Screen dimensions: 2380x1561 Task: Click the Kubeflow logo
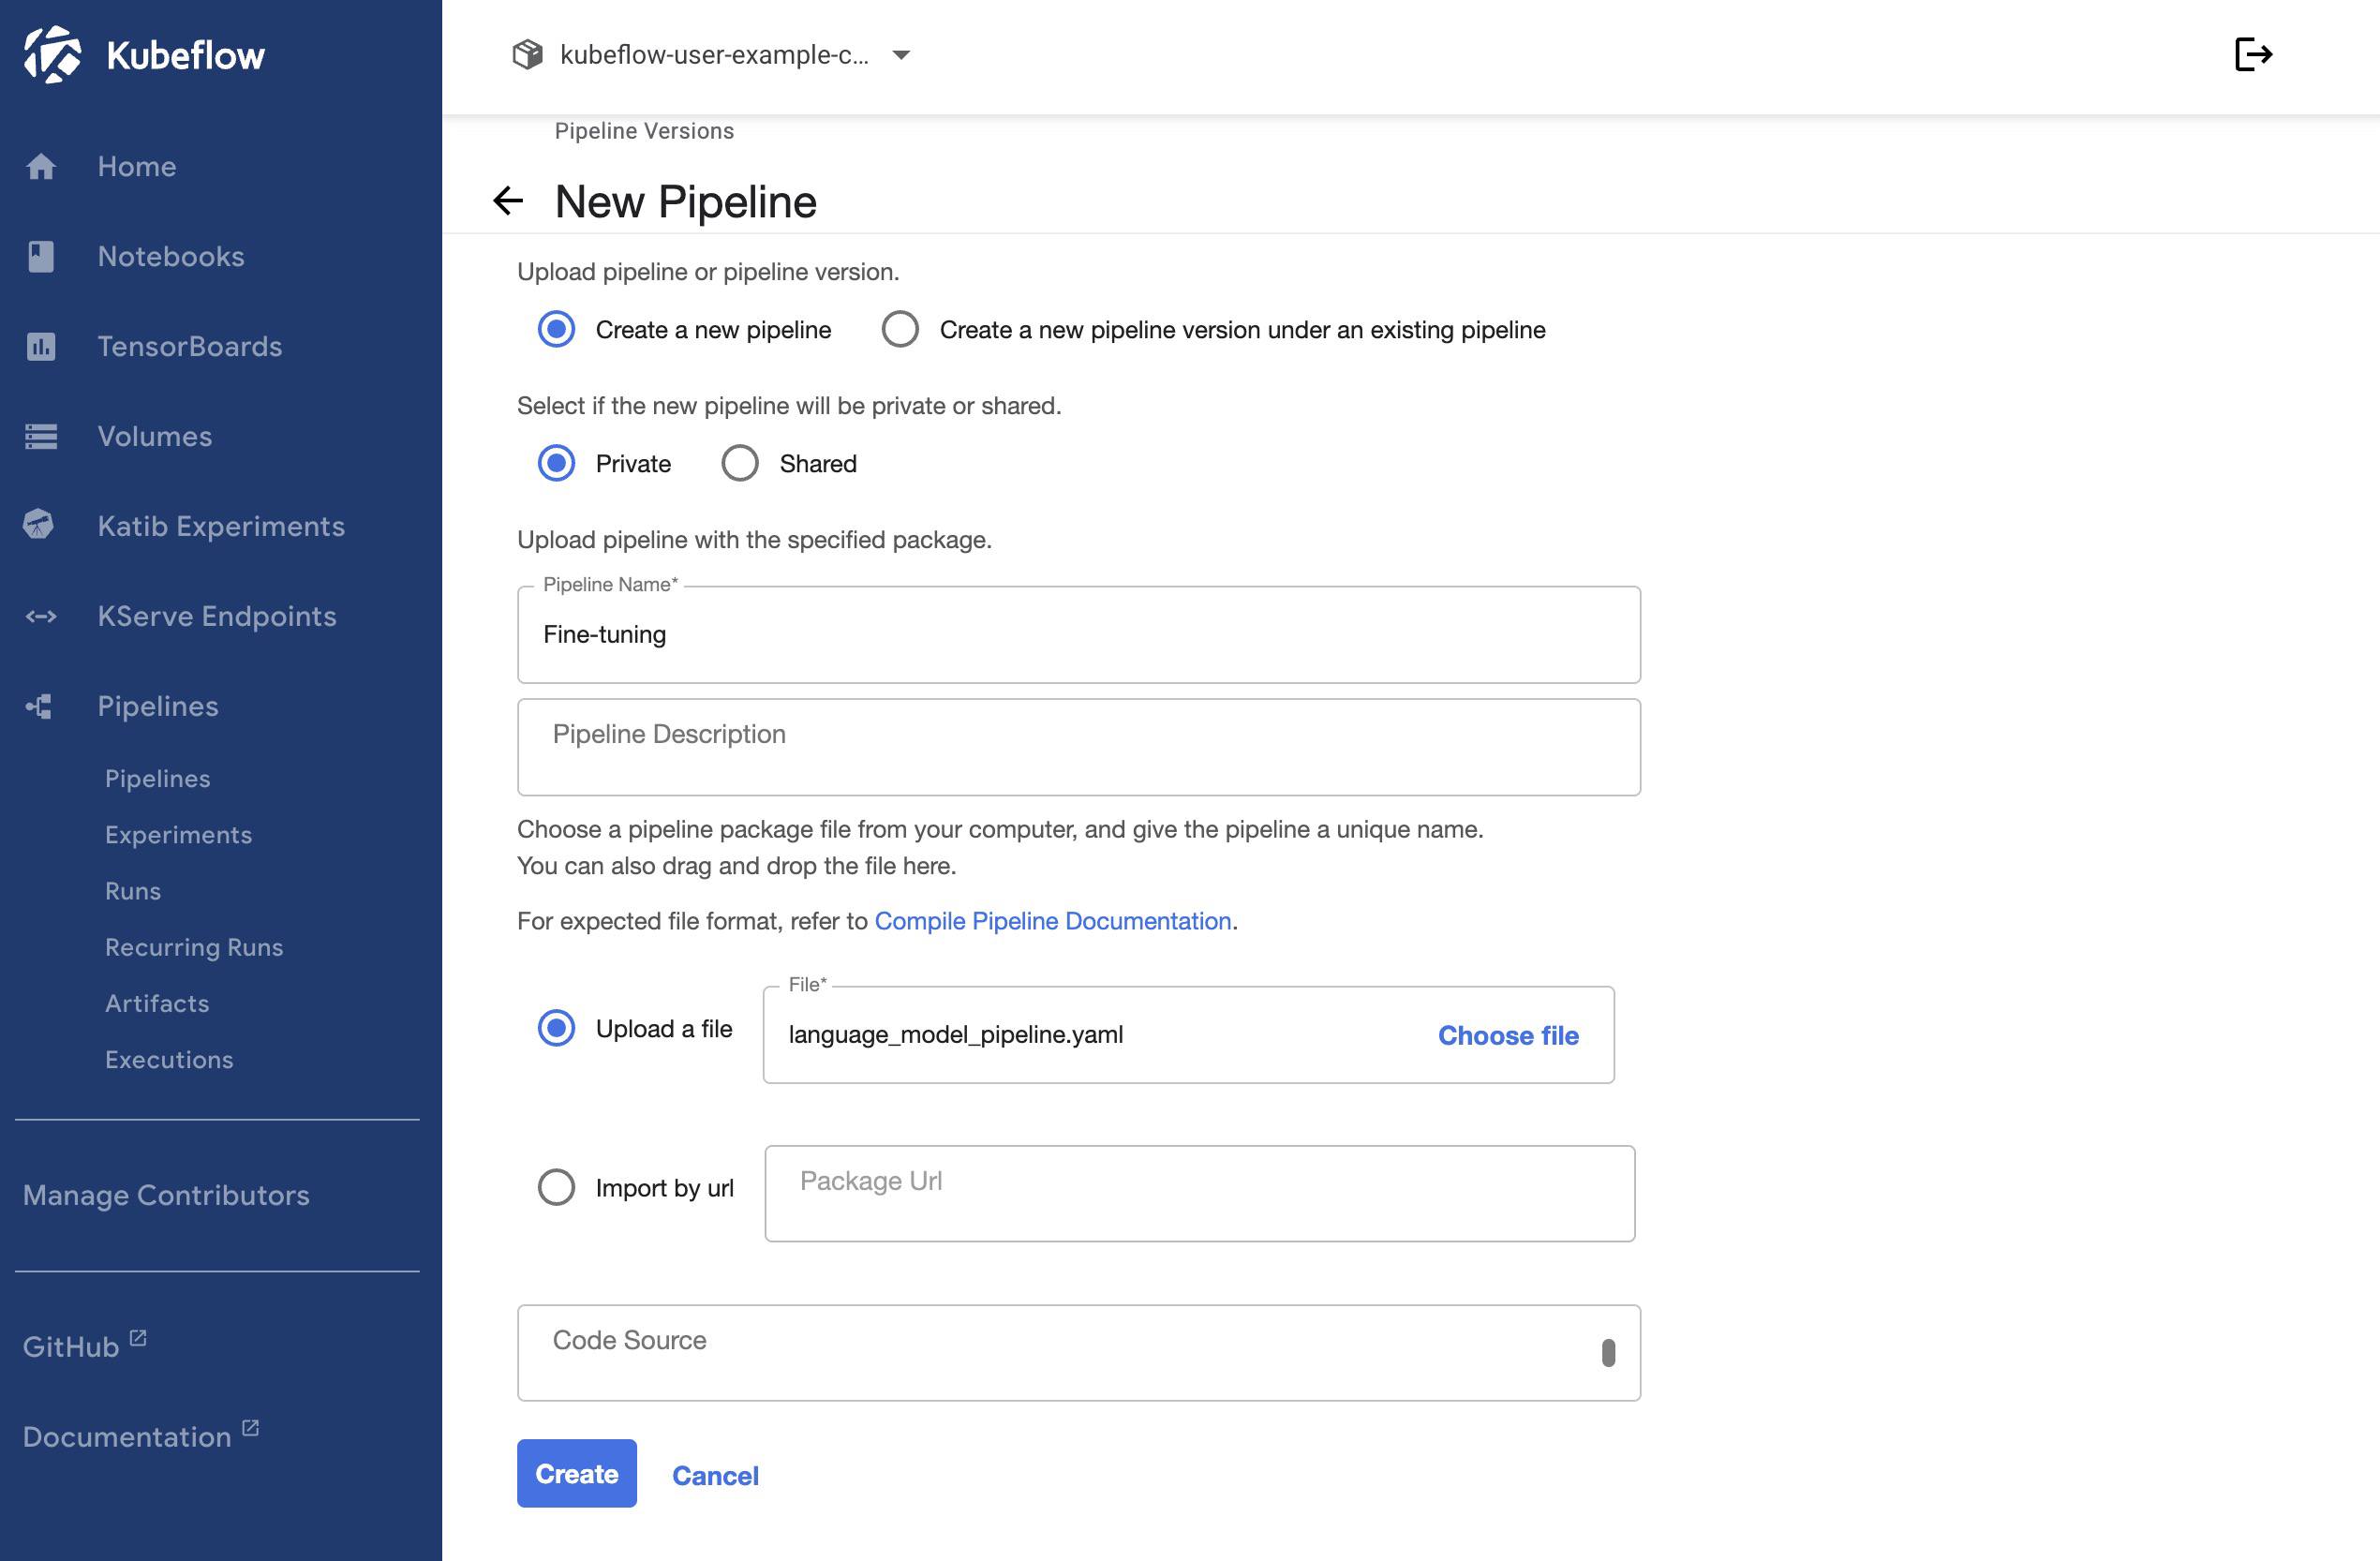pos(144,55)
